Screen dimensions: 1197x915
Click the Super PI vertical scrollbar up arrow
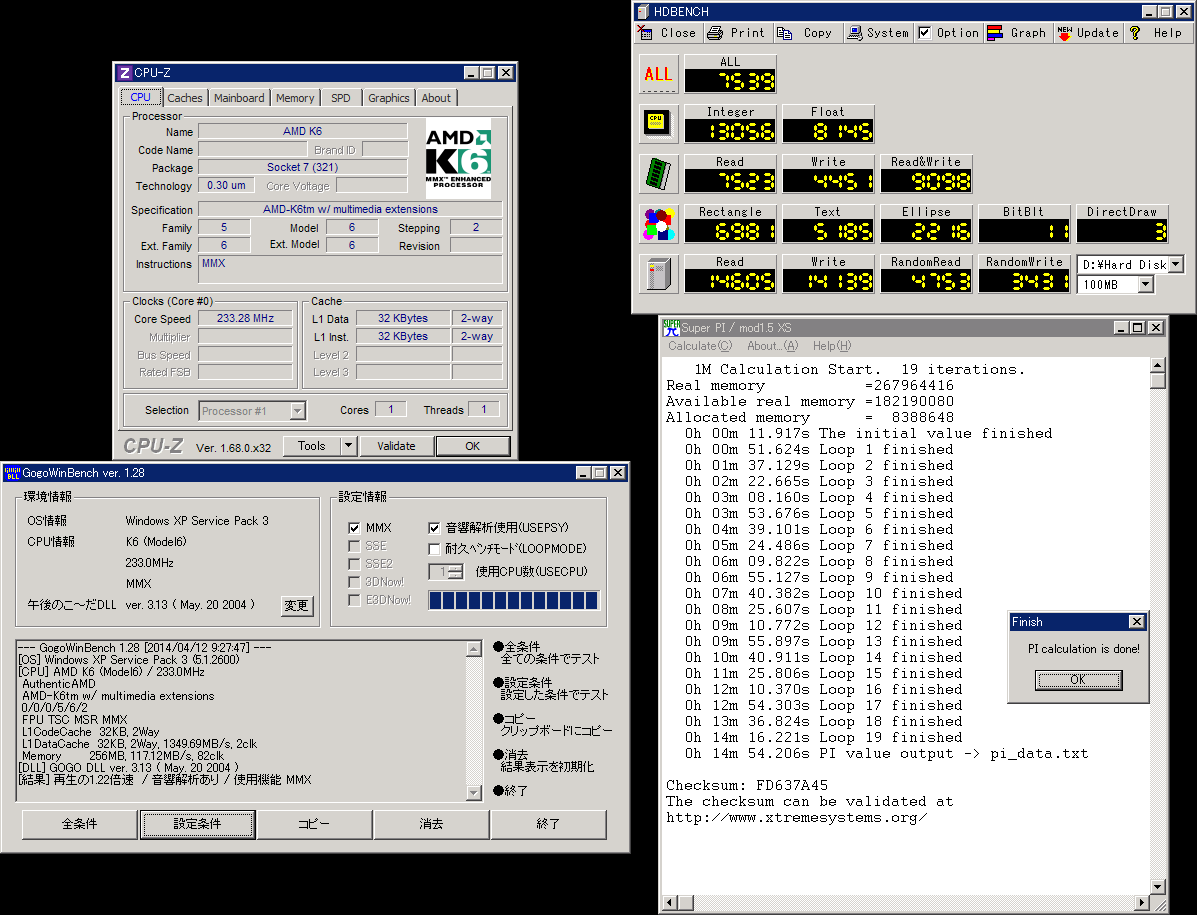pyautogui.click(x=1157, y=365)
